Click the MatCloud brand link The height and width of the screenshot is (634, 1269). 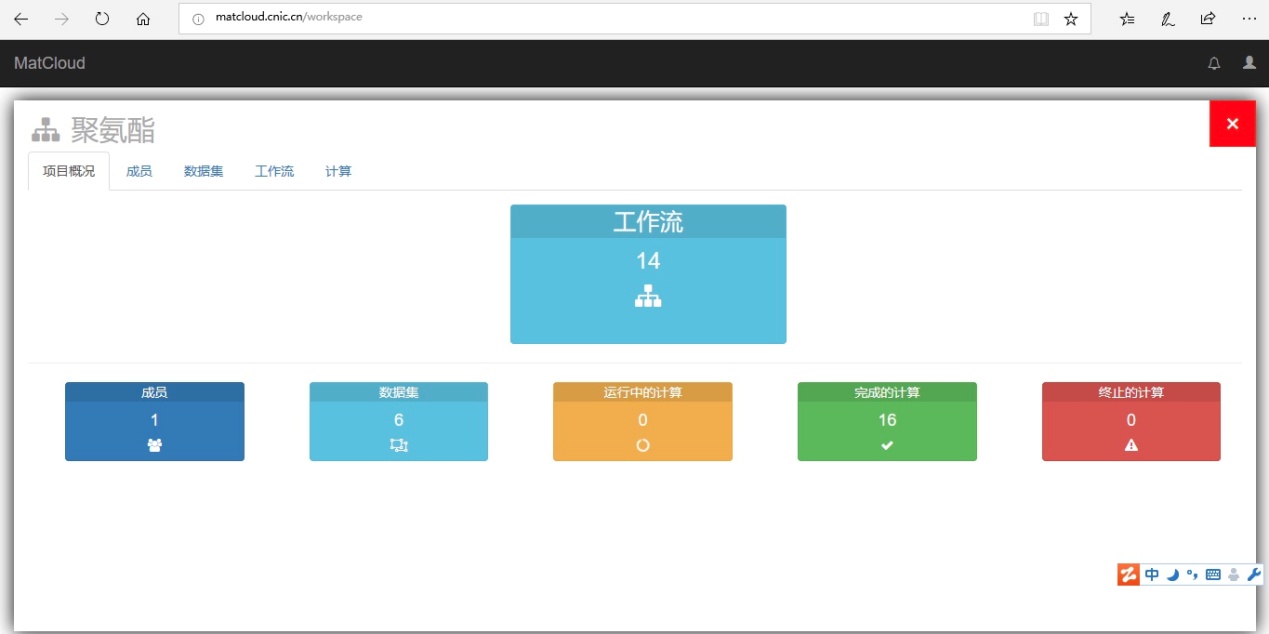[50, 63]
